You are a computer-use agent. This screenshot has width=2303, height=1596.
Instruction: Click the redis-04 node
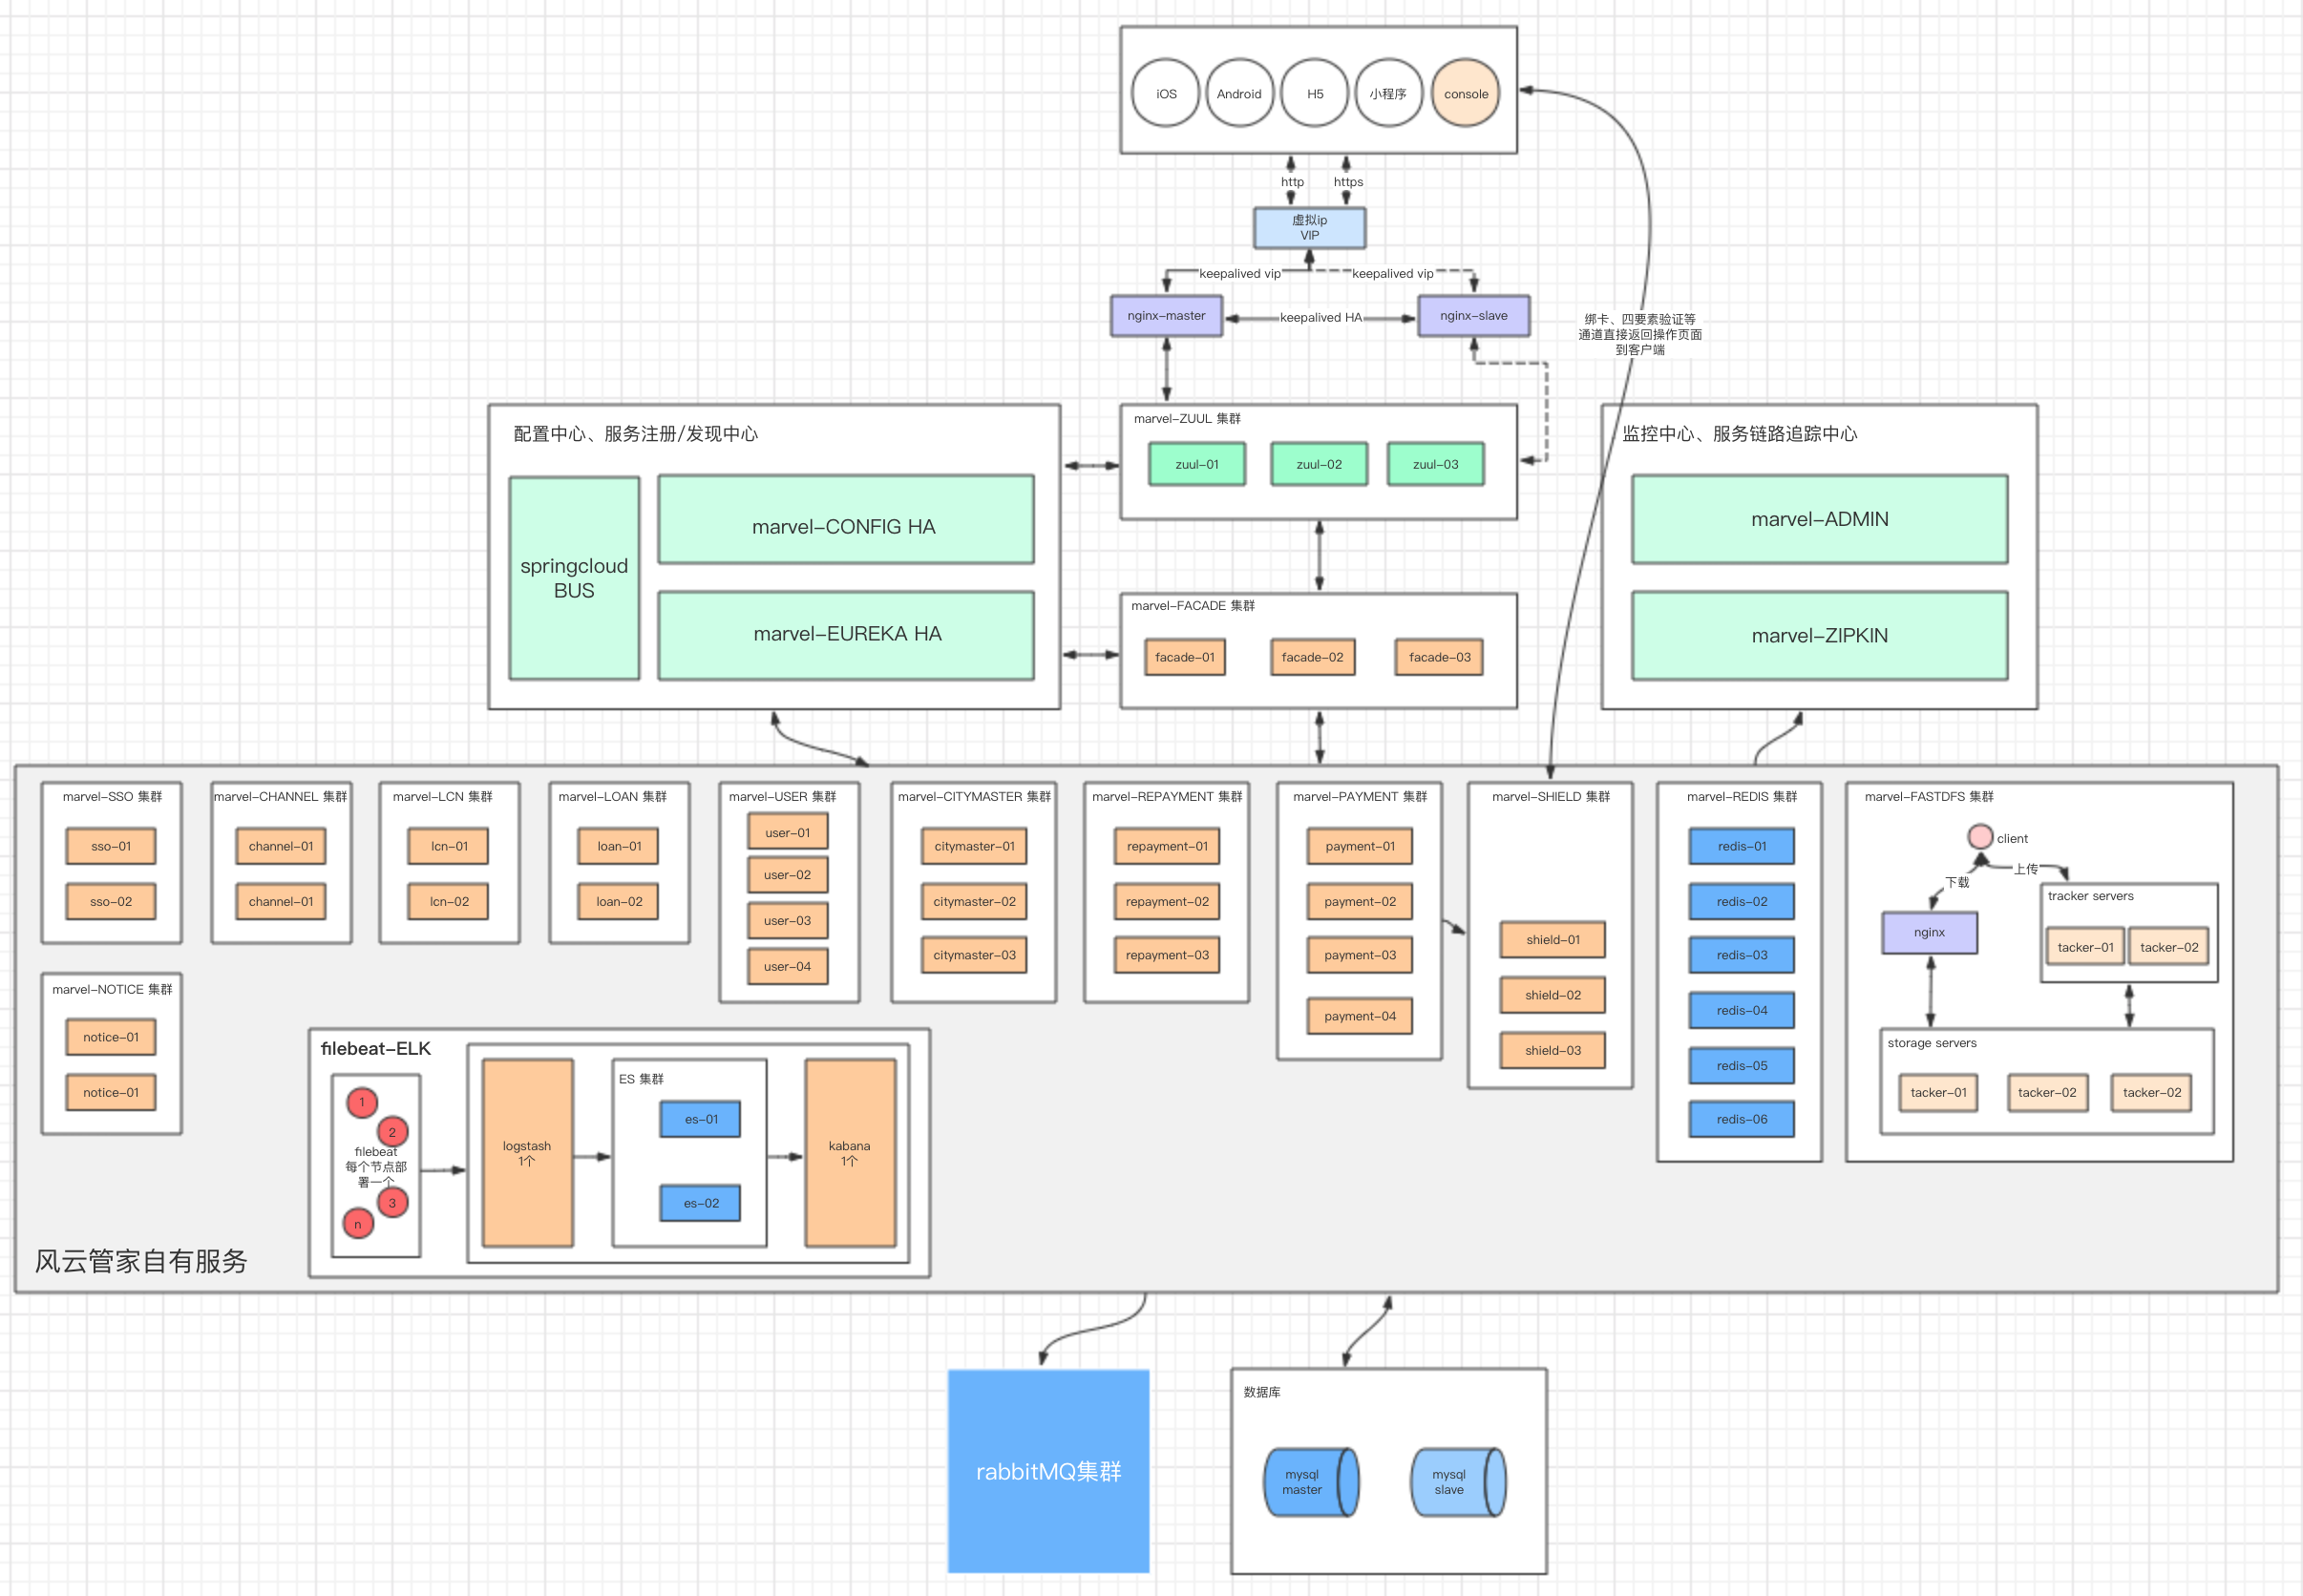pyautogui.click(x=1741, y=1010)
